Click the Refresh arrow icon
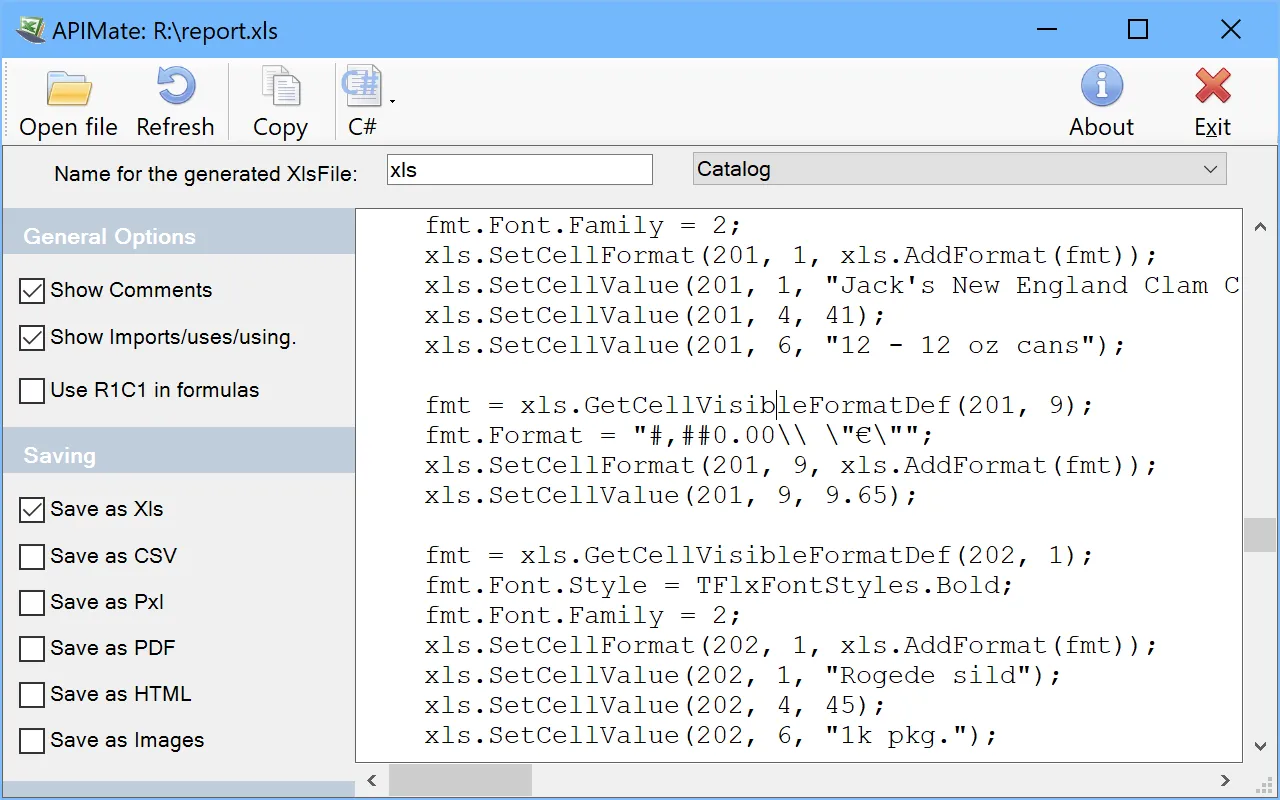 coord(175,88)
